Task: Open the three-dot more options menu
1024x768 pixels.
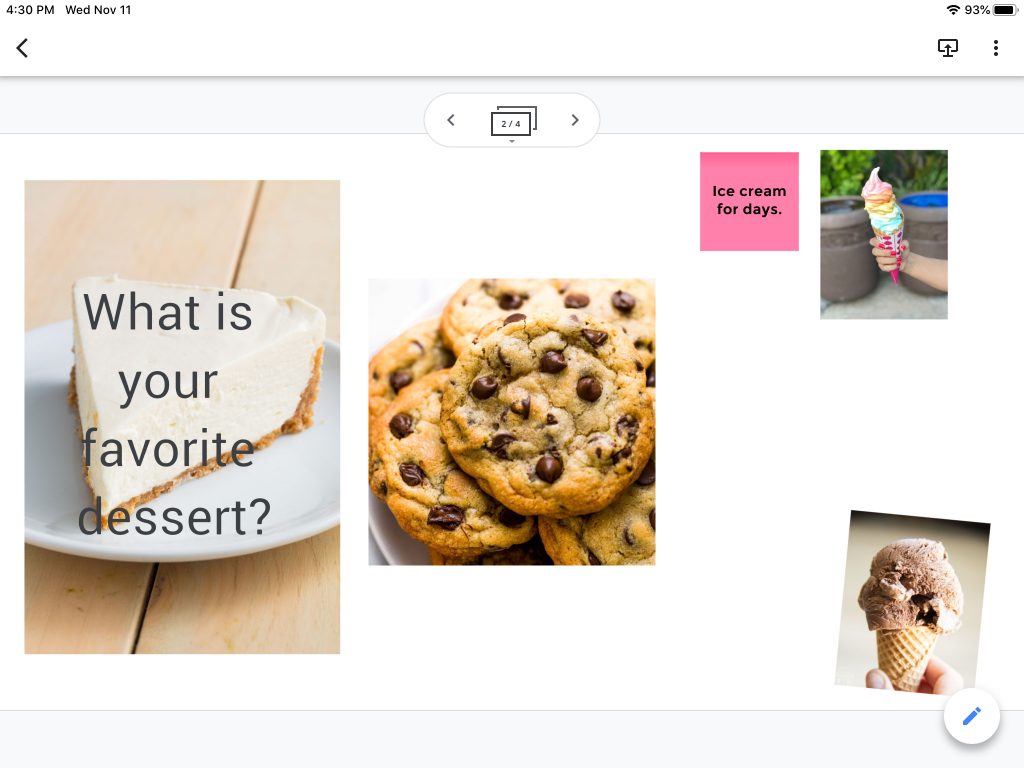Action: pyautogui.click(x=995, y=48)
